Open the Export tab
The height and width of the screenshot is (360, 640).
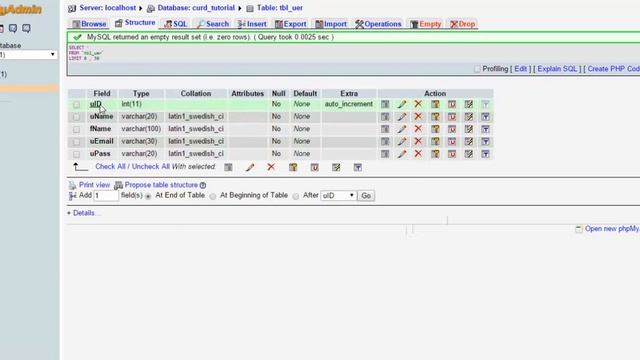291,24
